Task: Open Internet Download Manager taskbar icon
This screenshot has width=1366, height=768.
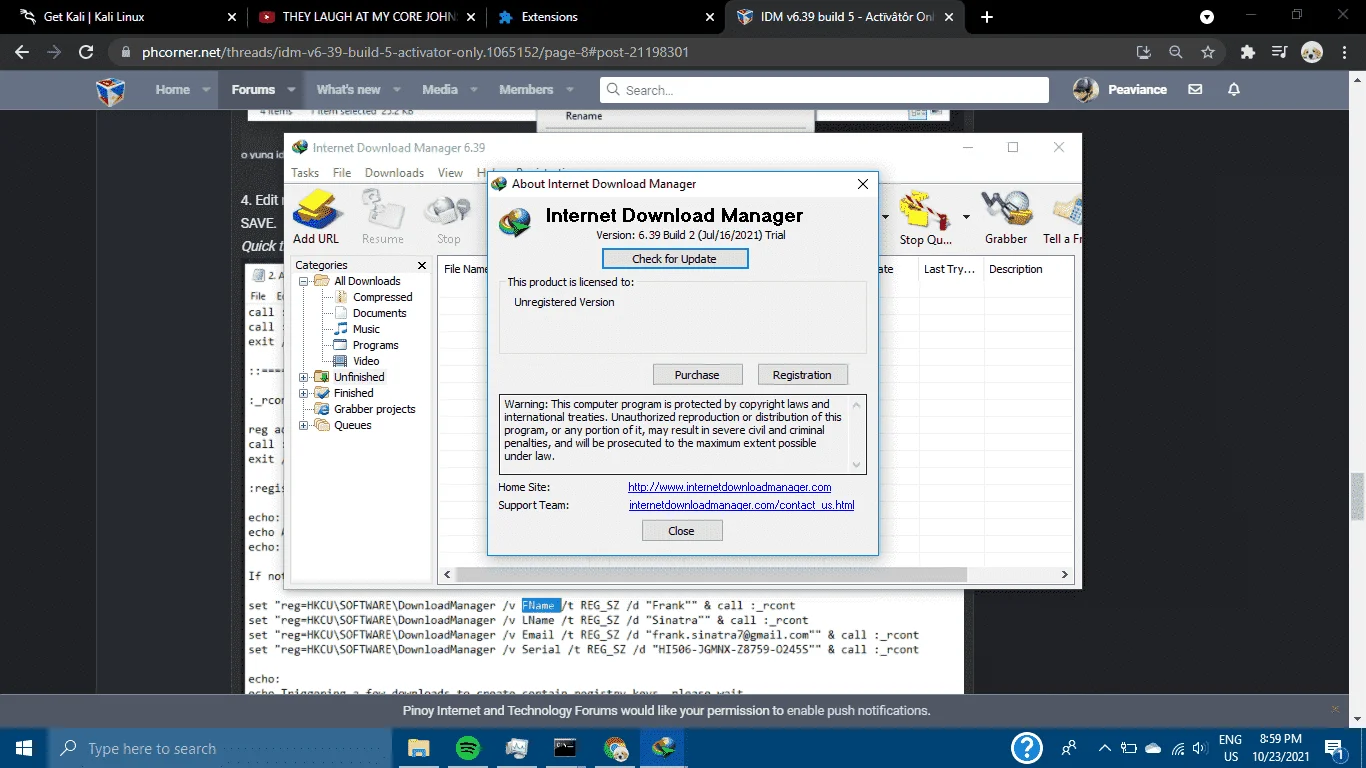Action: pos(664,747)
